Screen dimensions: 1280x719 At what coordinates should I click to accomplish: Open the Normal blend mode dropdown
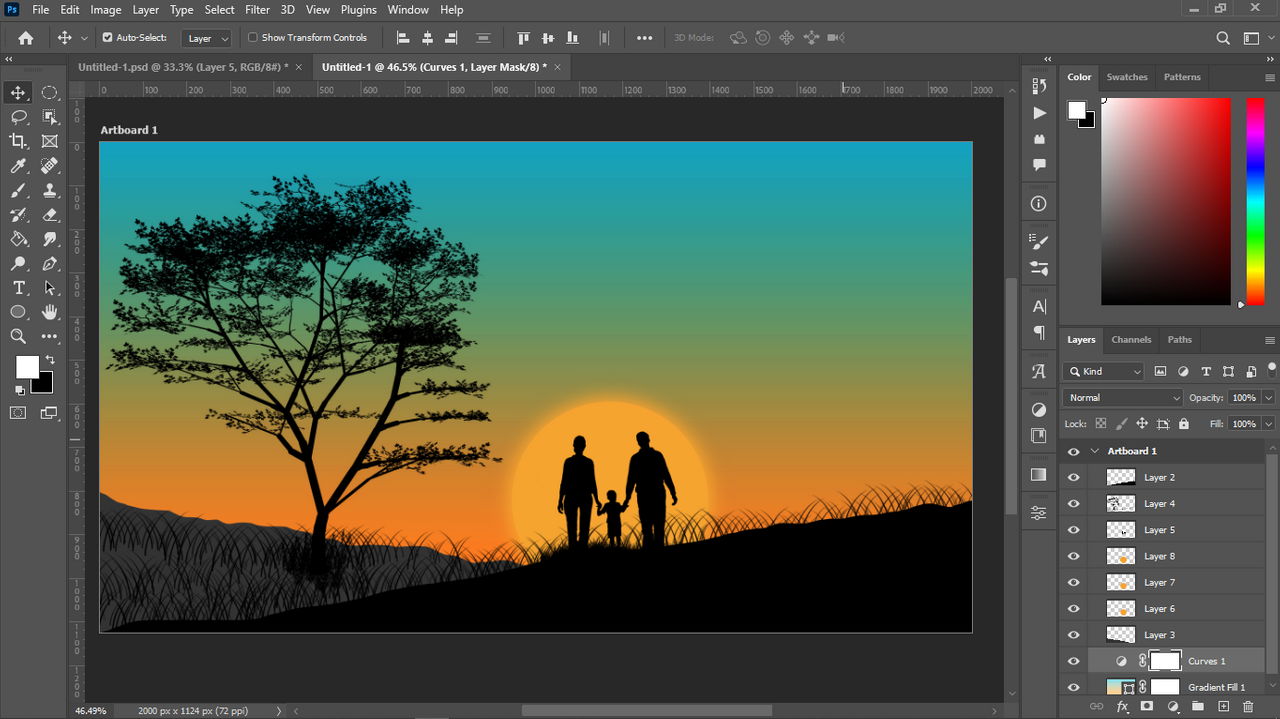(1123, 398)
